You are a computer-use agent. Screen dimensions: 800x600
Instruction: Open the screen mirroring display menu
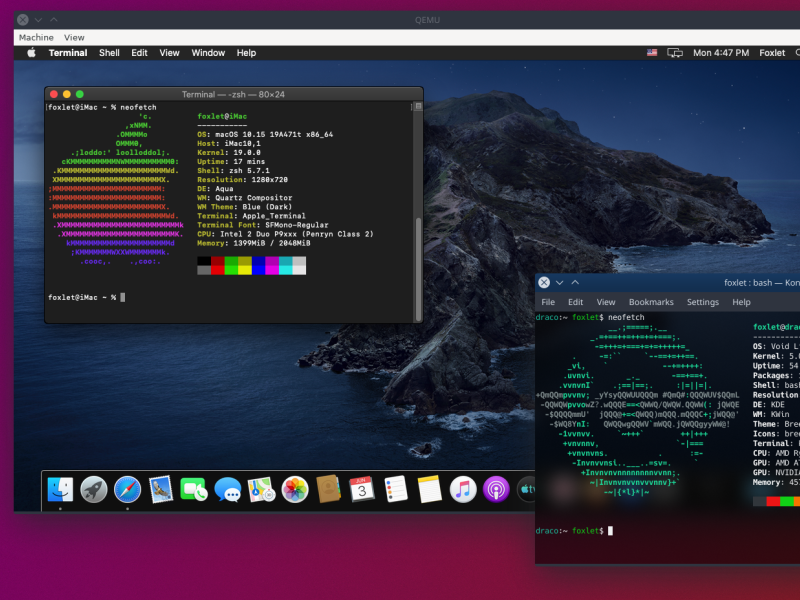click(x=675, y=53)
